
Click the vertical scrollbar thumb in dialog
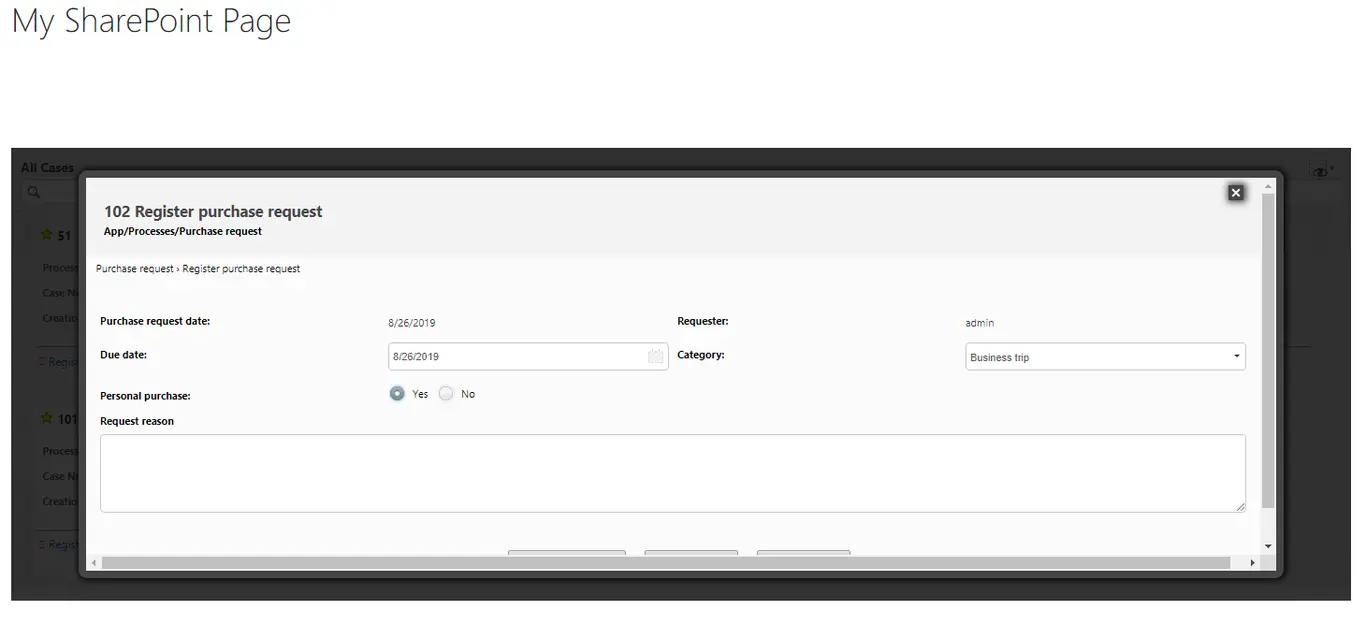pos(1268,351)
